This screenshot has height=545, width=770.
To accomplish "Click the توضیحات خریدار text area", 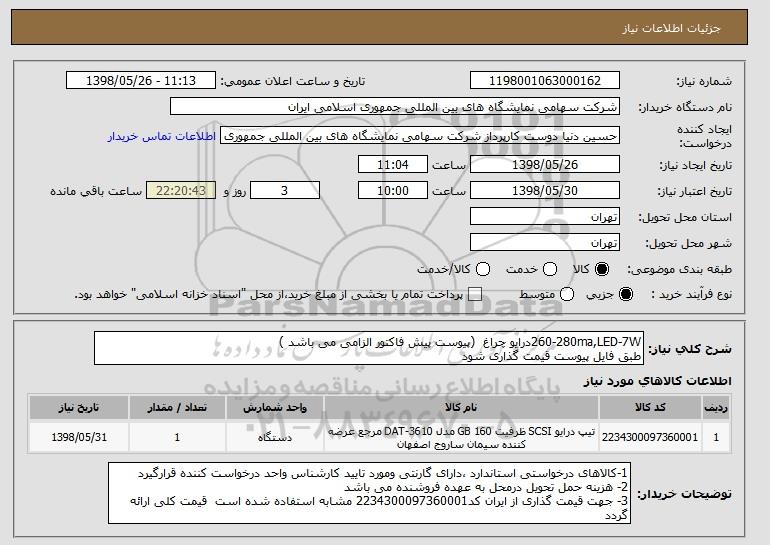I will [370, 493].
